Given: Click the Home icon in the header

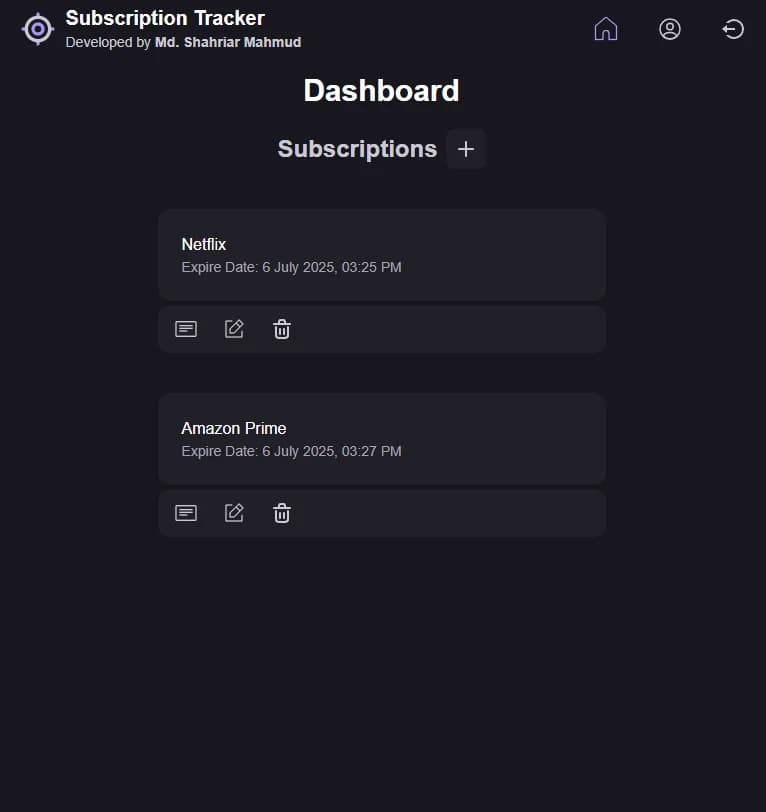Looking at the screenshot, I should click(606, 29).
